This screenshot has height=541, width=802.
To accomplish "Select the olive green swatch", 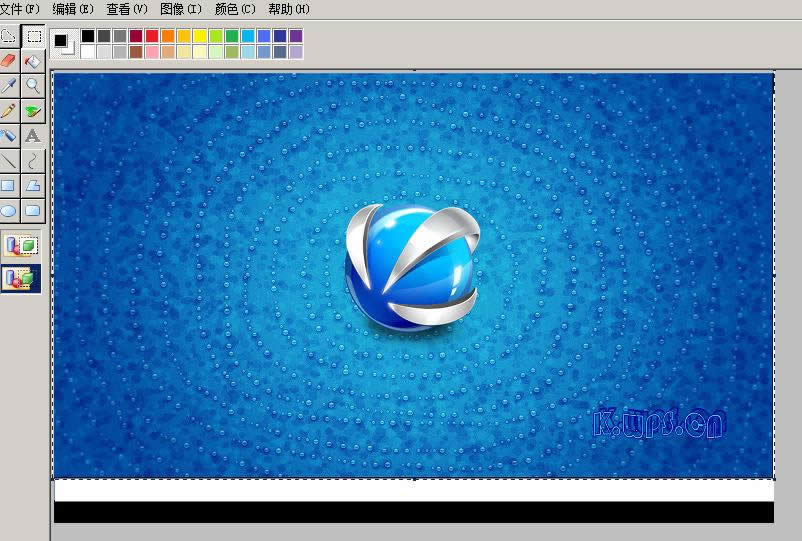I will (x=232, y=52).
